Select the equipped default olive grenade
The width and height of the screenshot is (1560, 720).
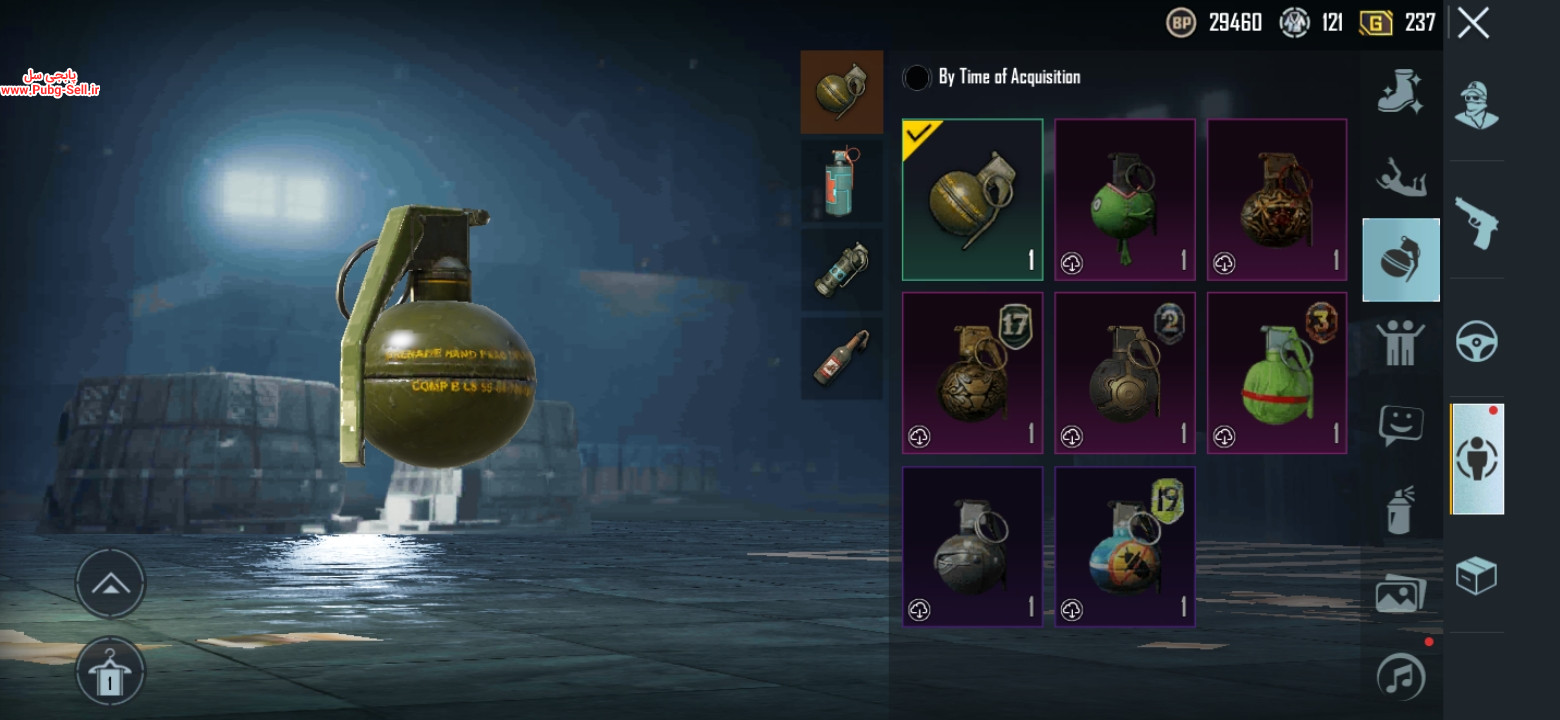[x=973, y=200]
